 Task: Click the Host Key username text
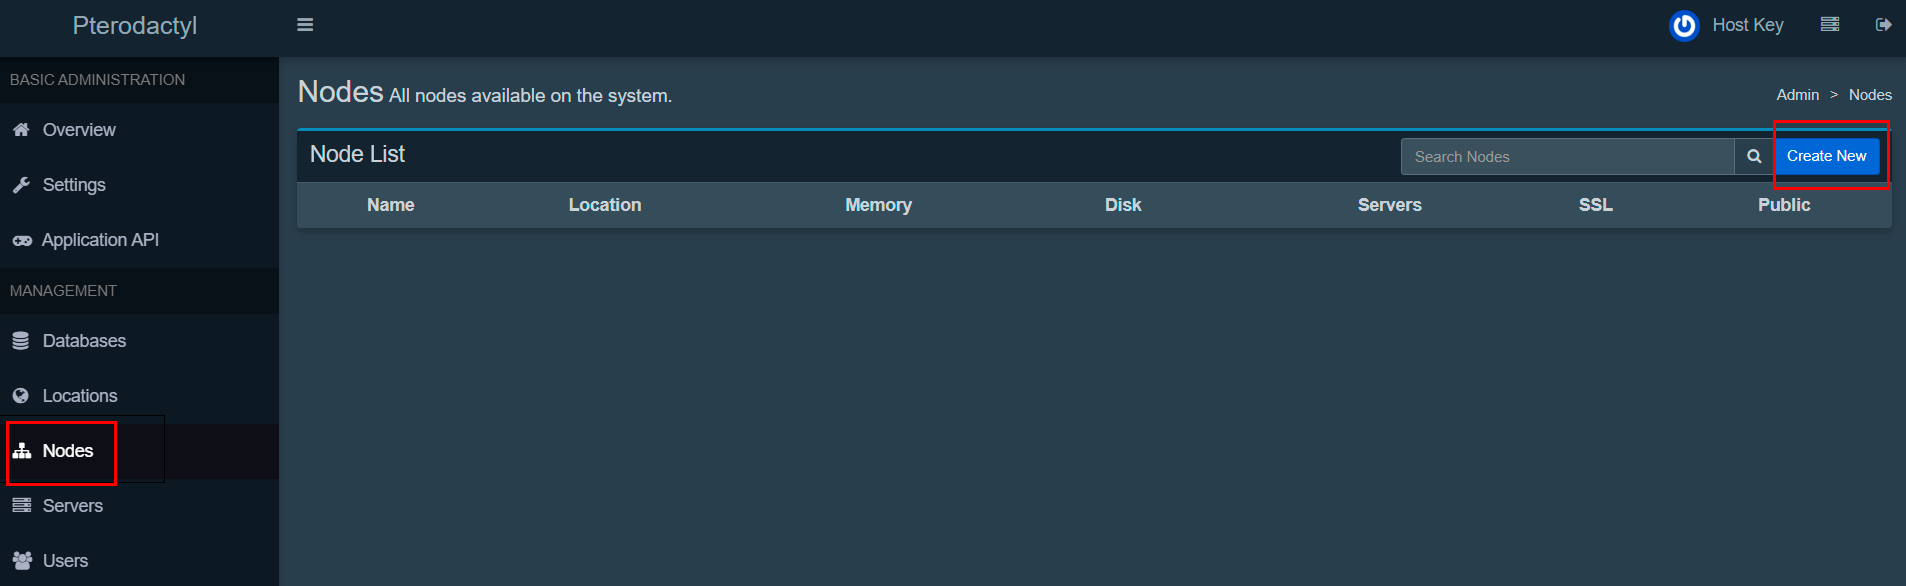pos(1747,25)
